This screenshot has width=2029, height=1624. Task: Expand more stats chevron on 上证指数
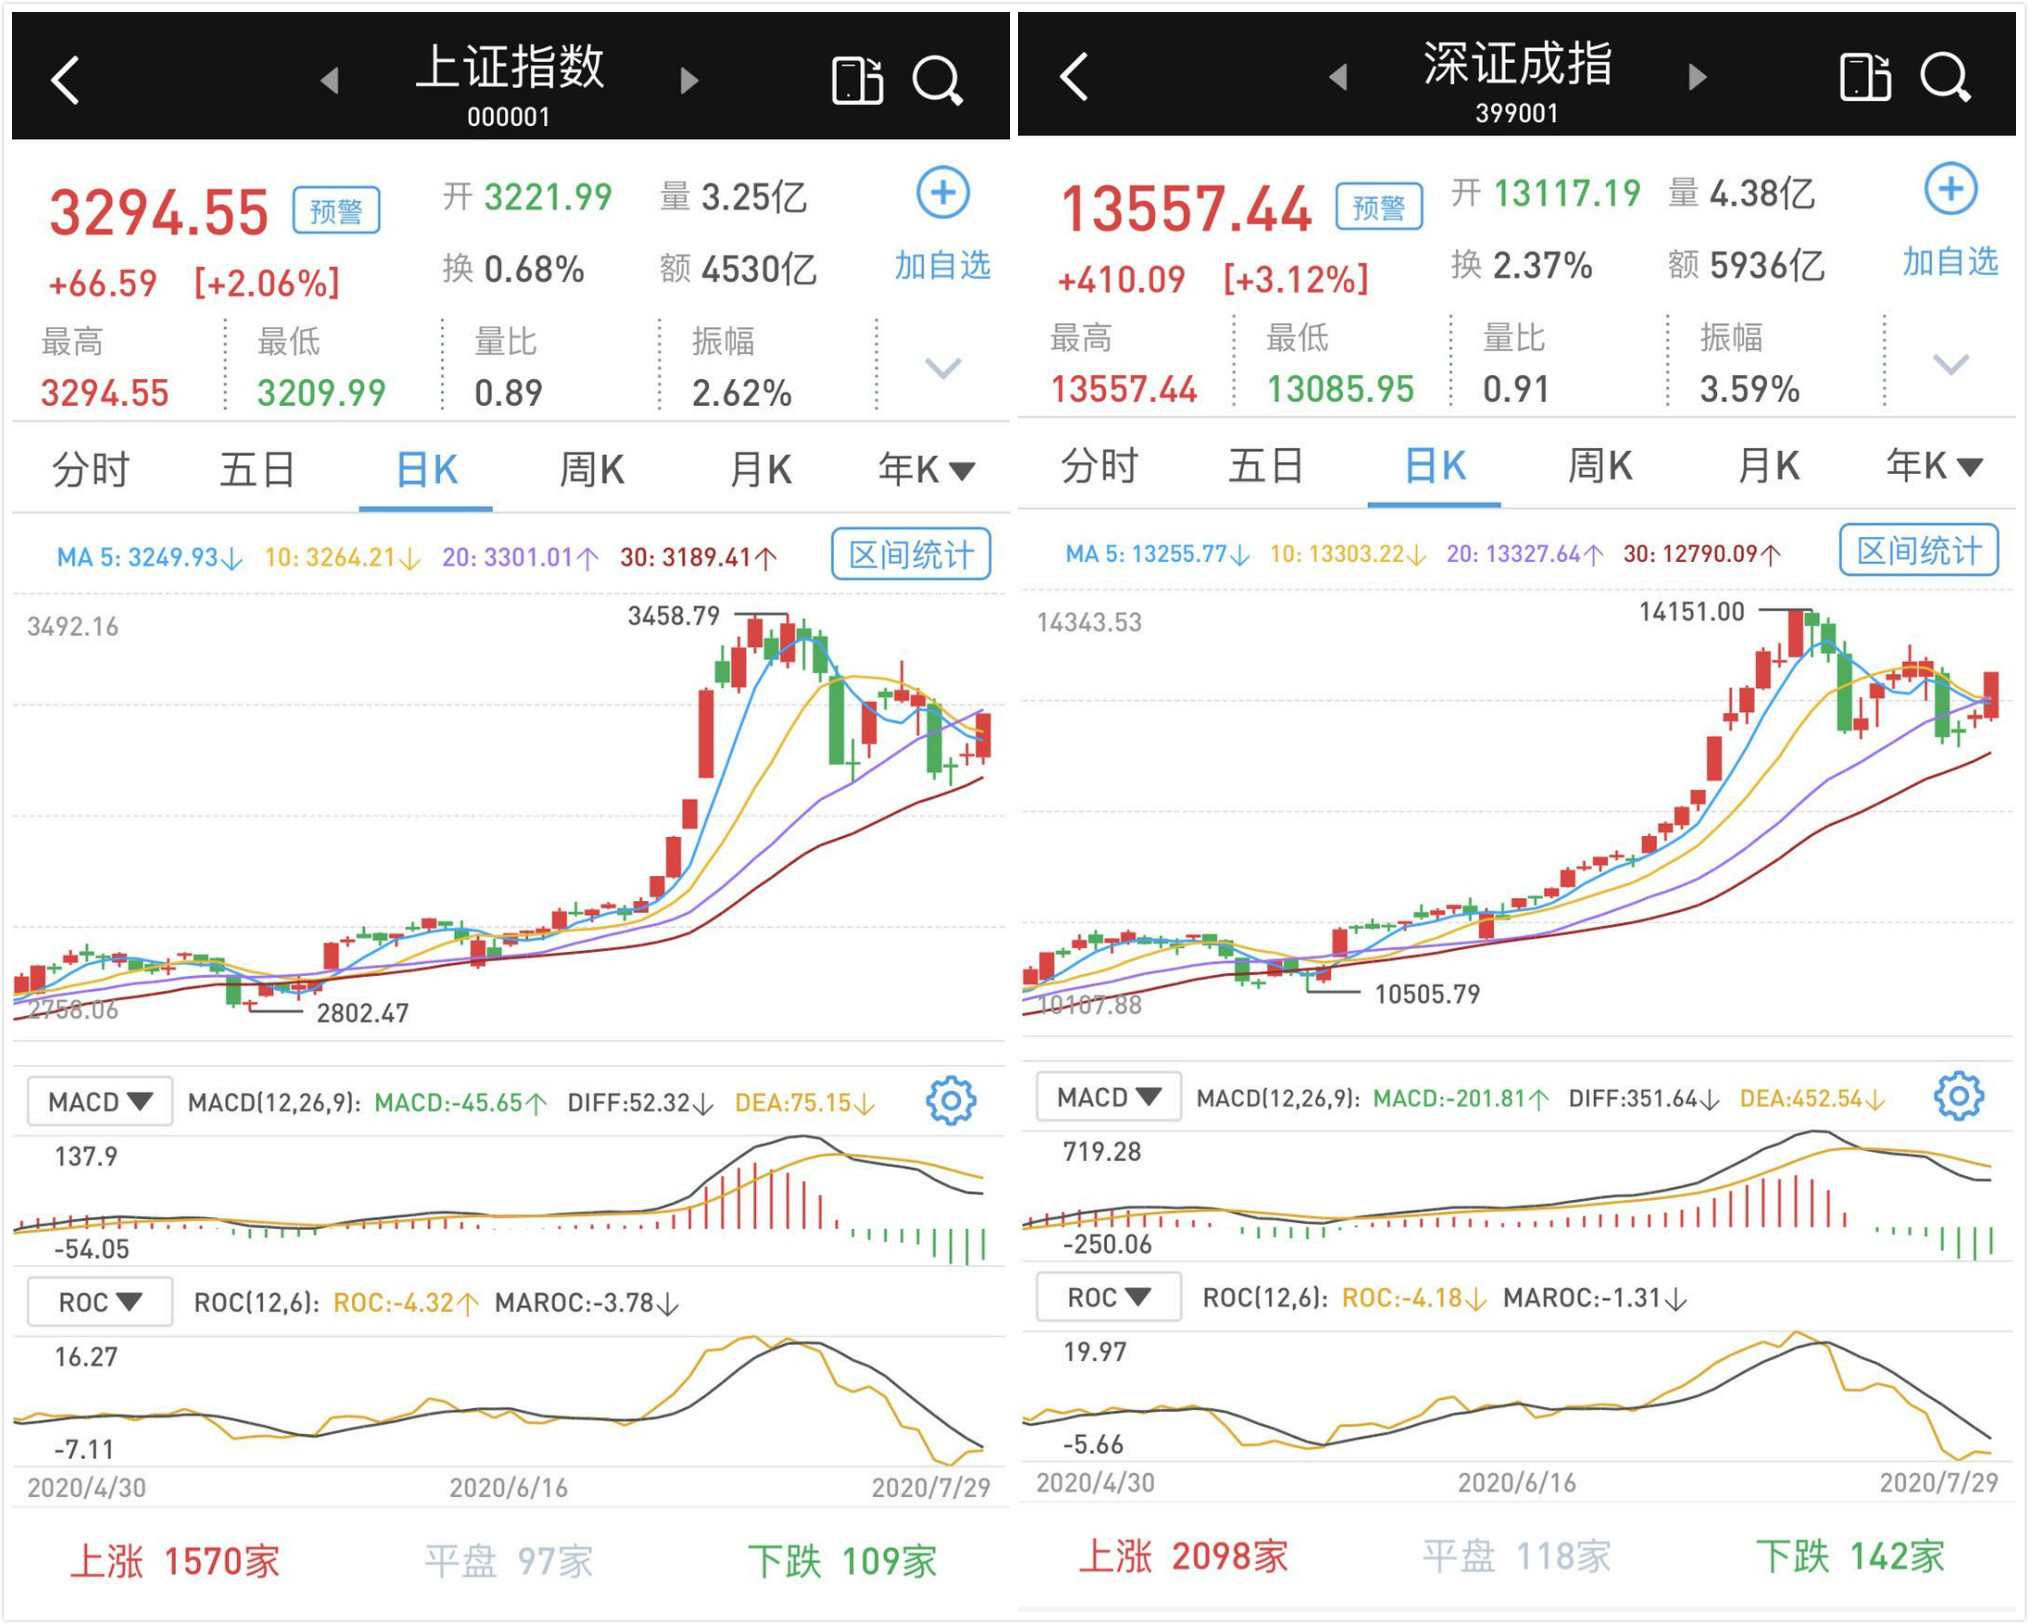[943, 368]
